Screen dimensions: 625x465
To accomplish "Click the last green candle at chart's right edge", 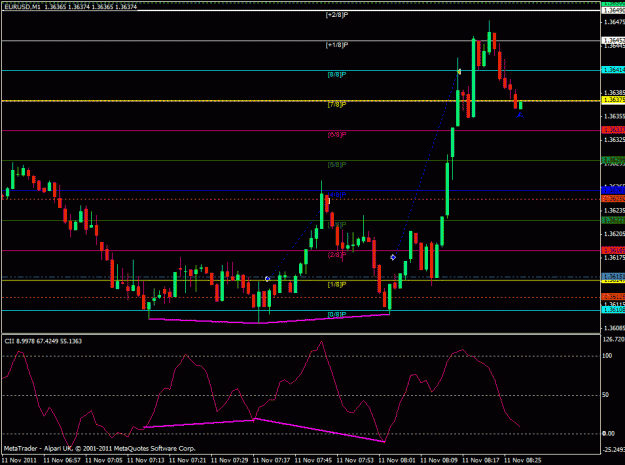I will [520, 105].
